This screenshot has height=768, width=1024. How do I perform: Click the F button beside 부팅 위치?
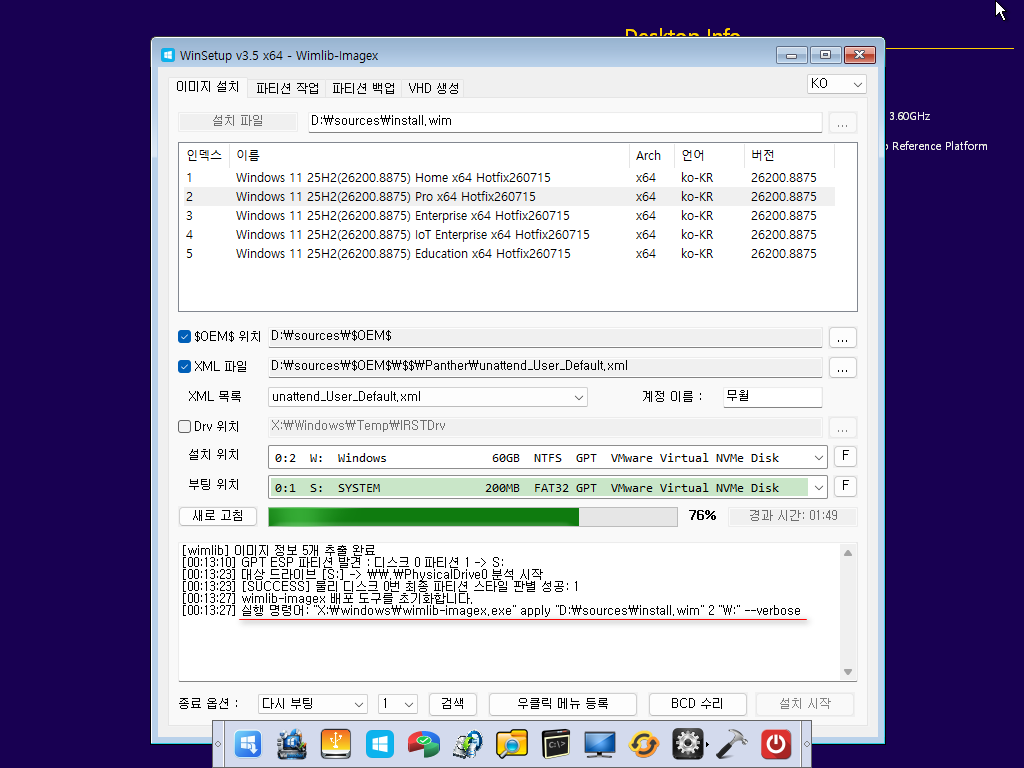tap(845, 487)
